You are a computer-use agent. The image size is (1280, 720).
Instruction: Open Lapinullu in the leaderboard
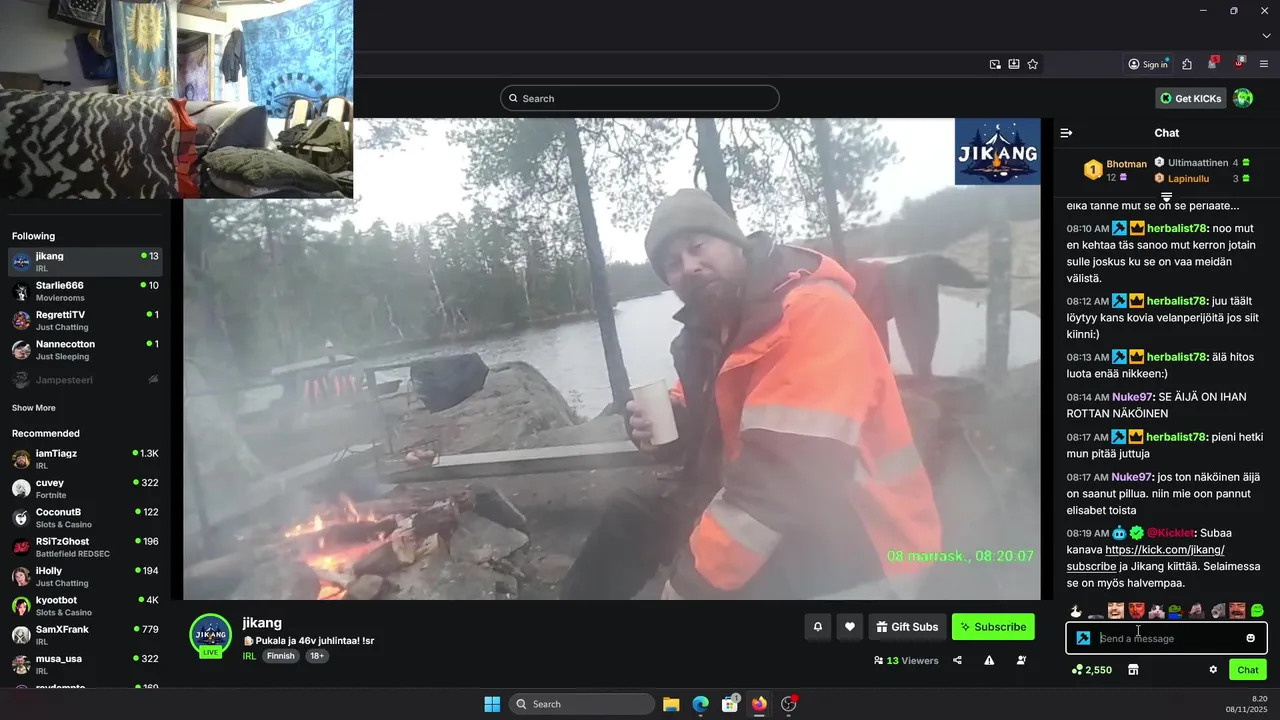pos(1201,178)
